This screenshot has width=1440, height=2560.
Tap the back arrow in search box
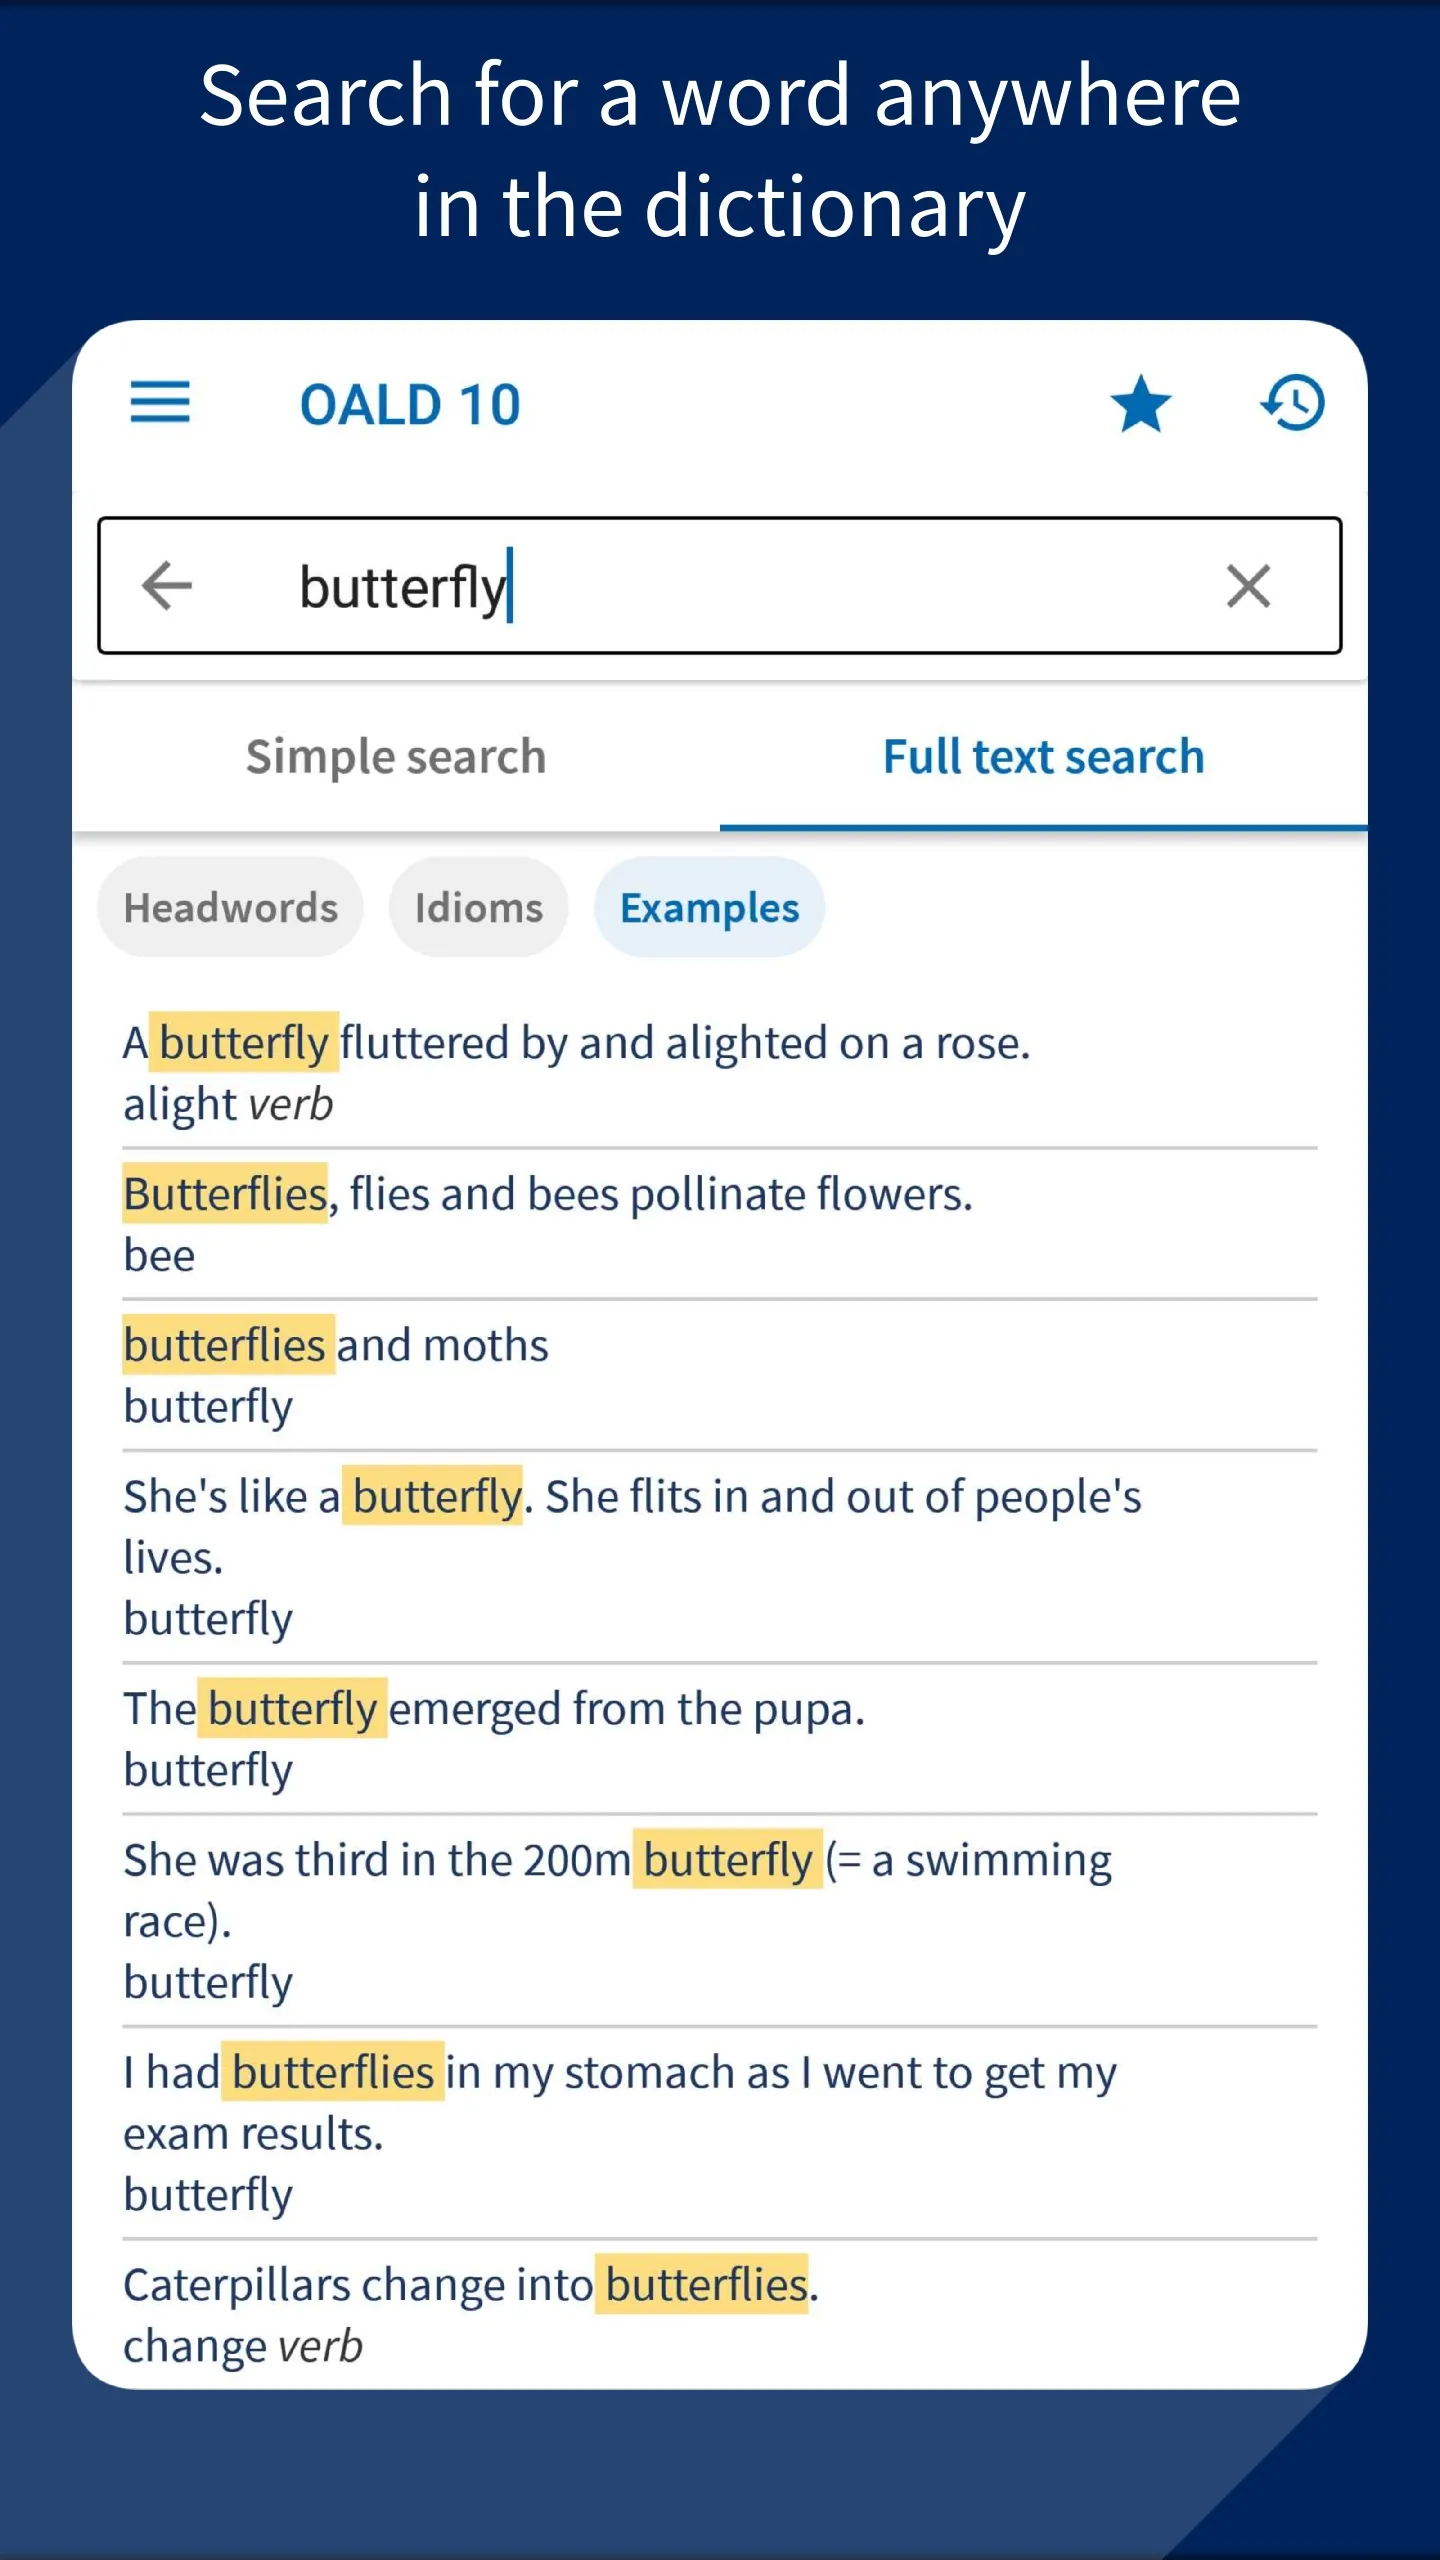pos(167,585)
